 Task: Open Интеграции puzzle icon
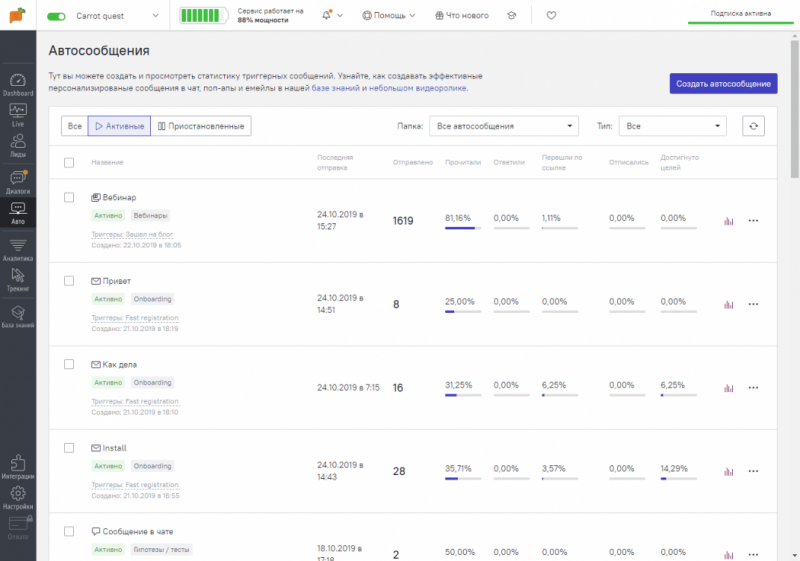17,467
